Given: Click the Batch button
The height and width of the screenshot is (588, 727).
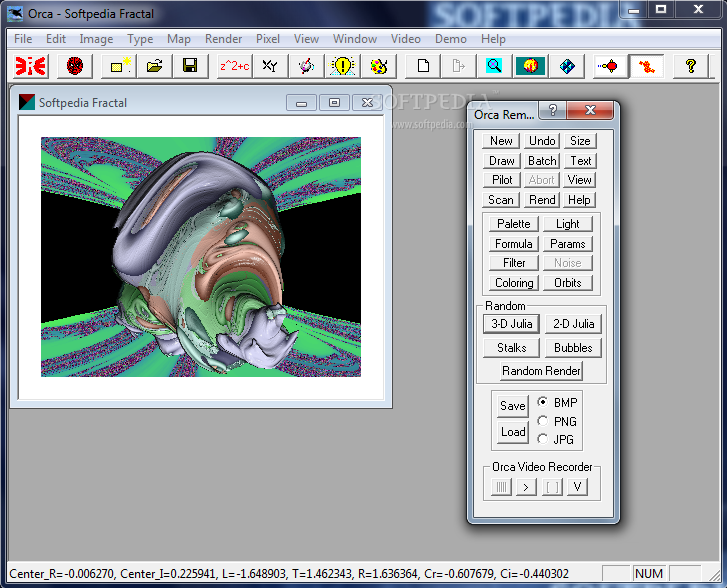Looking at the screenshot, I should coord(542,160).
